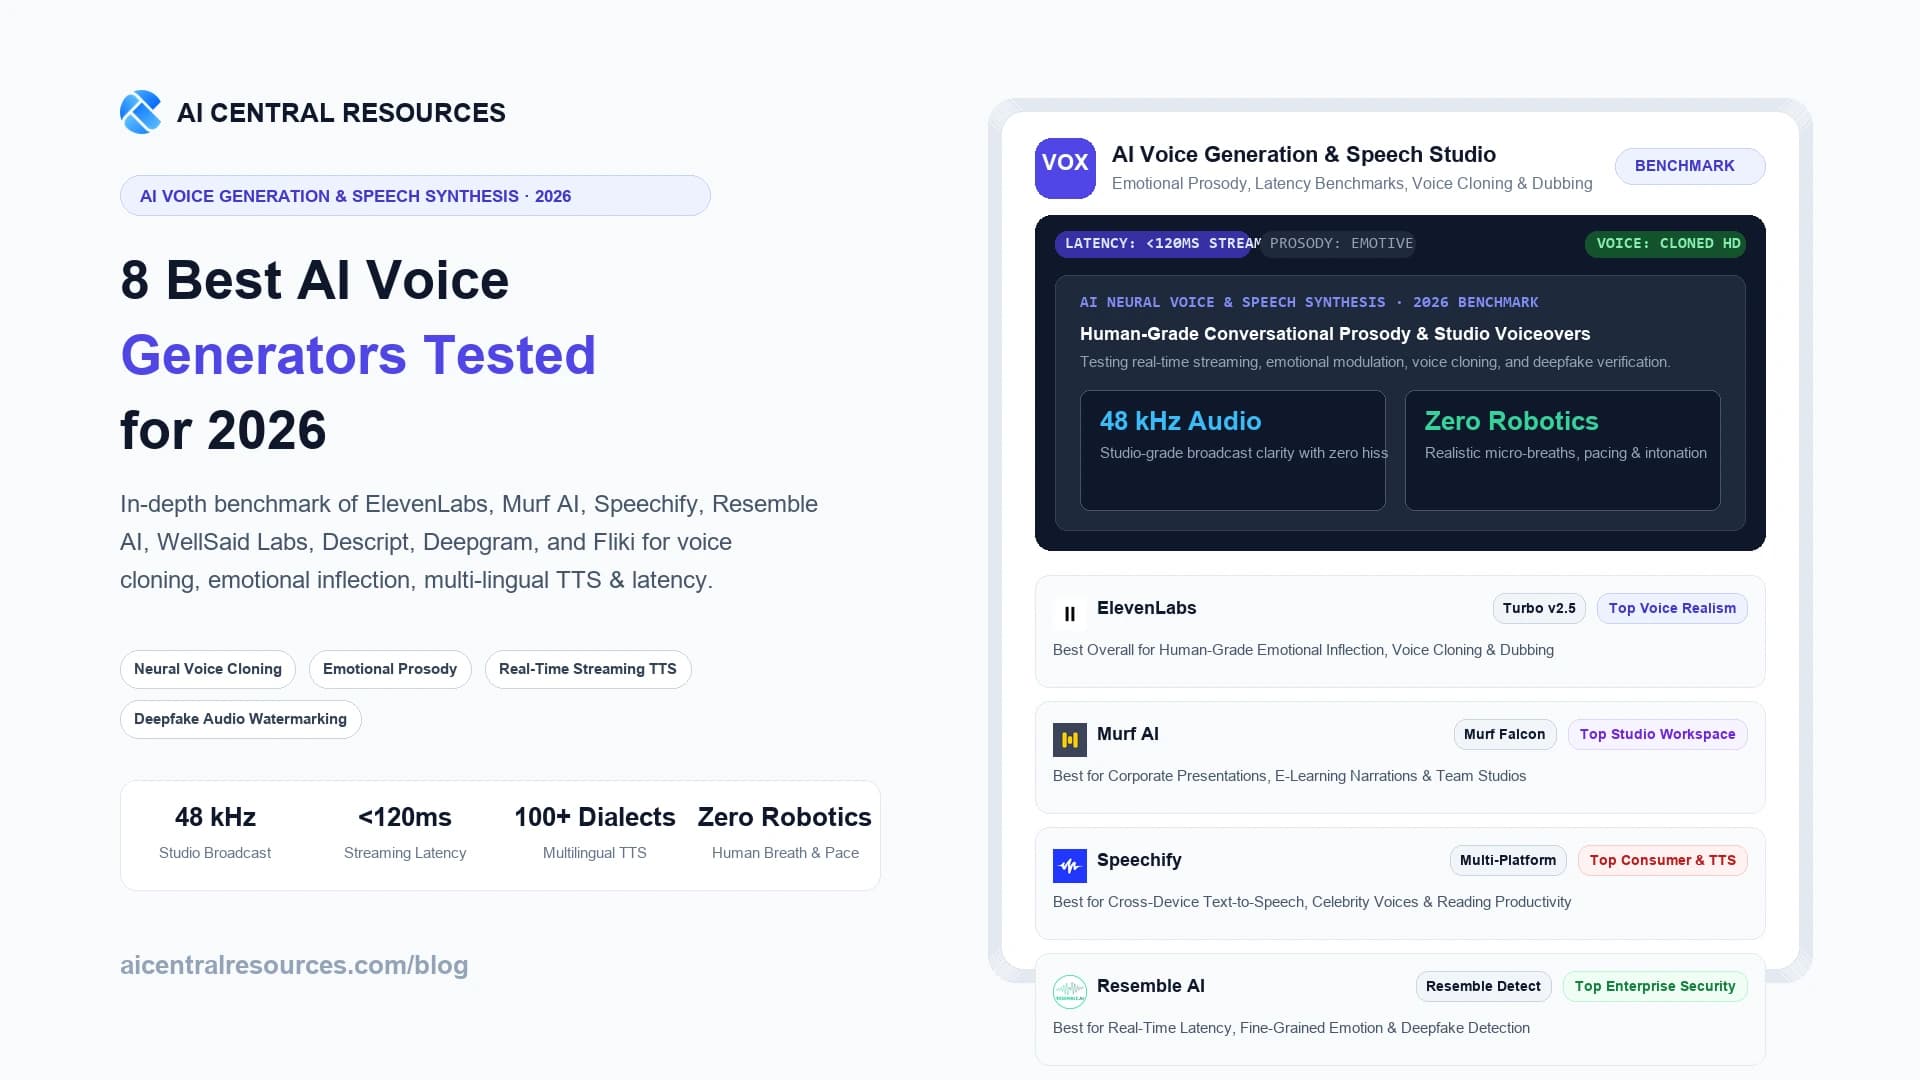Viewport: 1920px width, 1080px height.
Task: Click the BENCHMARK badge button
Action: (x=1690, y=166)
